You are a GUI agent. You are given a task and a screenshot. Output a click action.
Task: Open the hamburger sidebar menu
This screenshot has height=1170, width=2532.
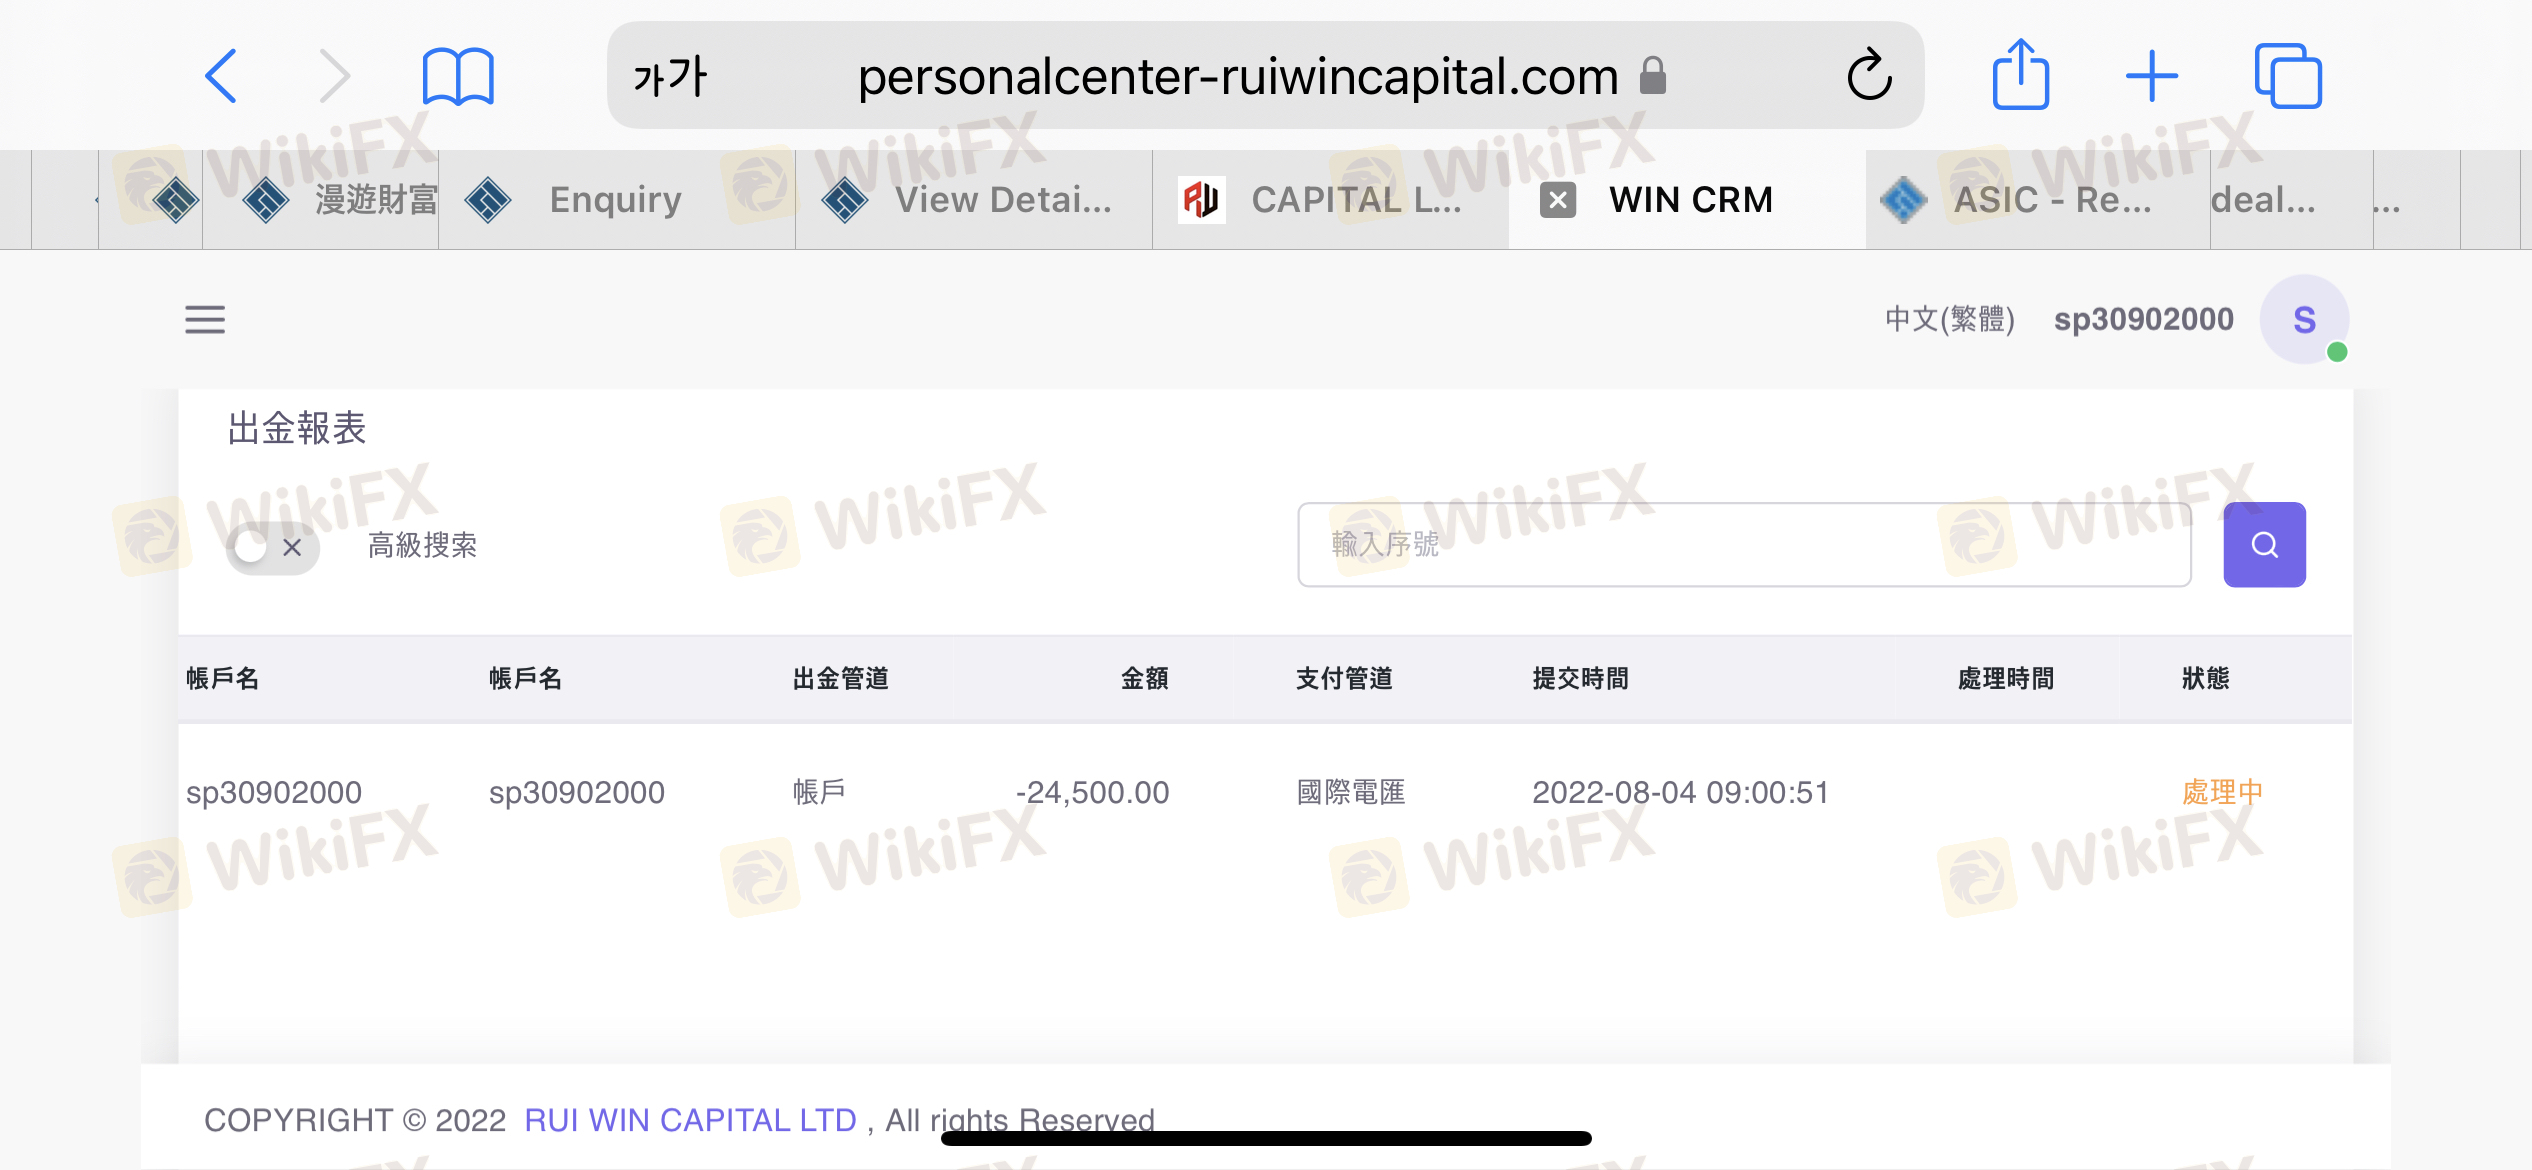tap(205, 320)
